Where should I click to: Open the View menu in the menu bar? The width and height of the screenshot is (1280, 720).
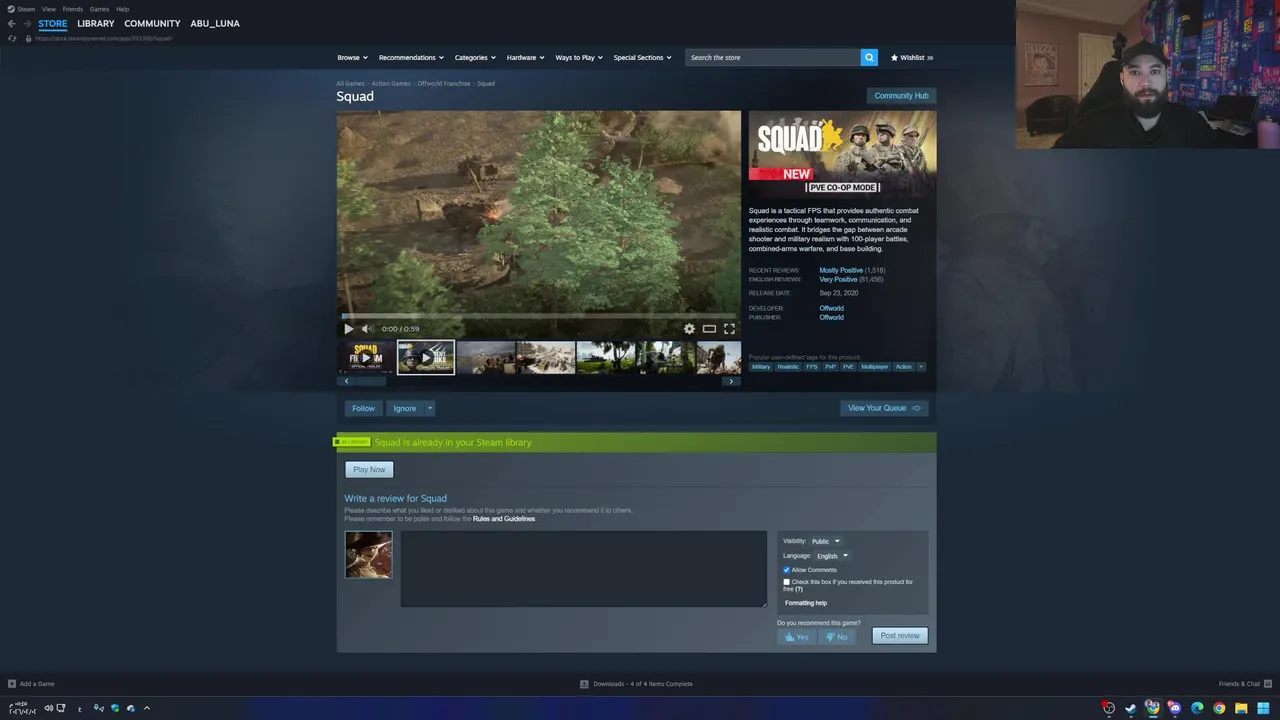point(49,9)
